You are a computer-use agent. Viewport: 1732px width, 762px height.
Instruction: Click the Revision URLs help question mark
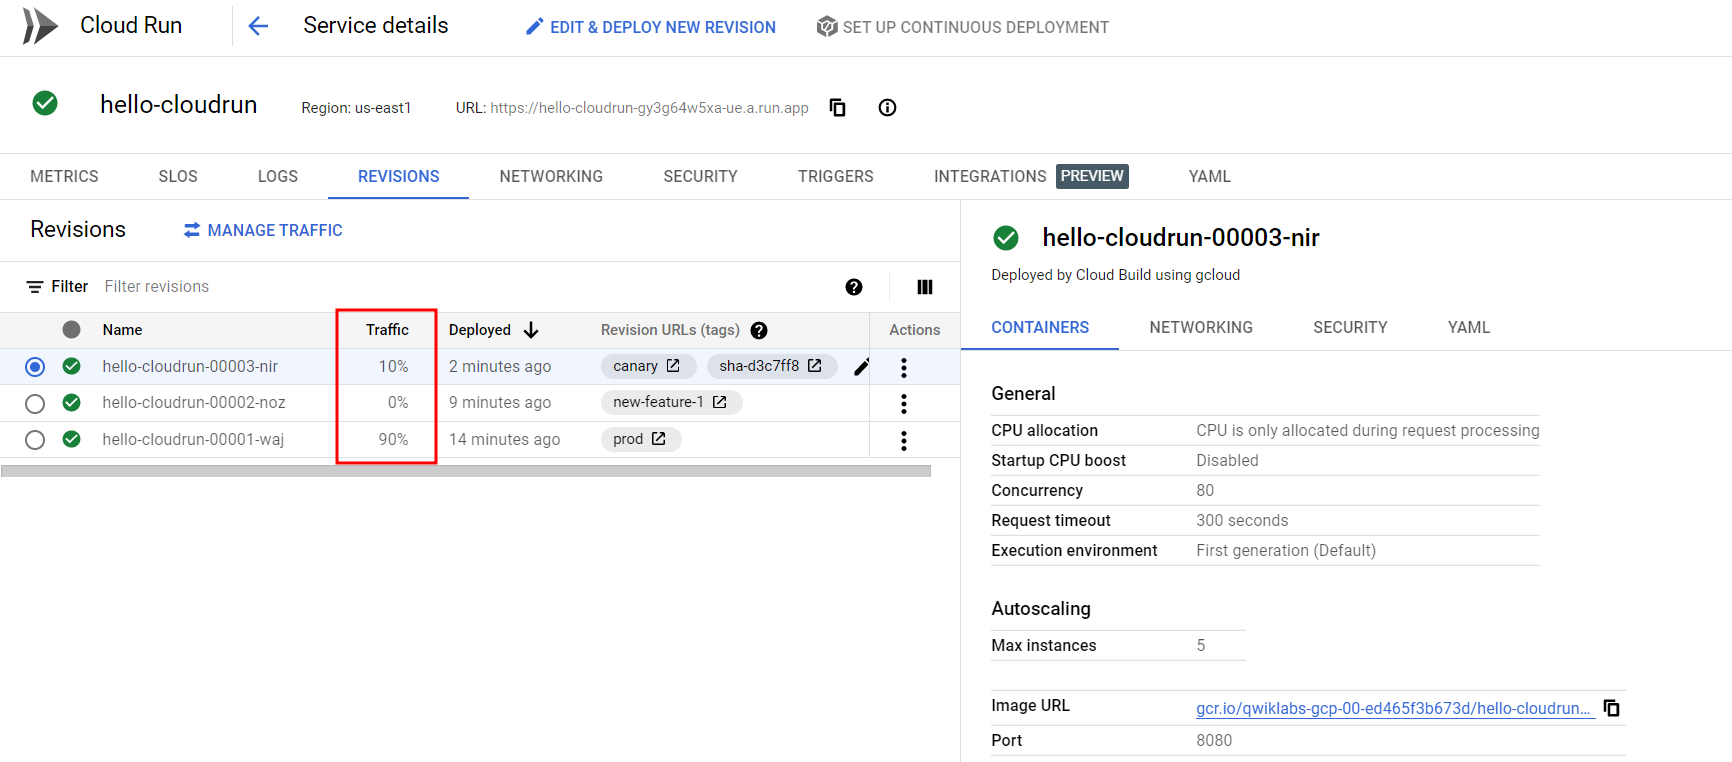tap(759, 330)
